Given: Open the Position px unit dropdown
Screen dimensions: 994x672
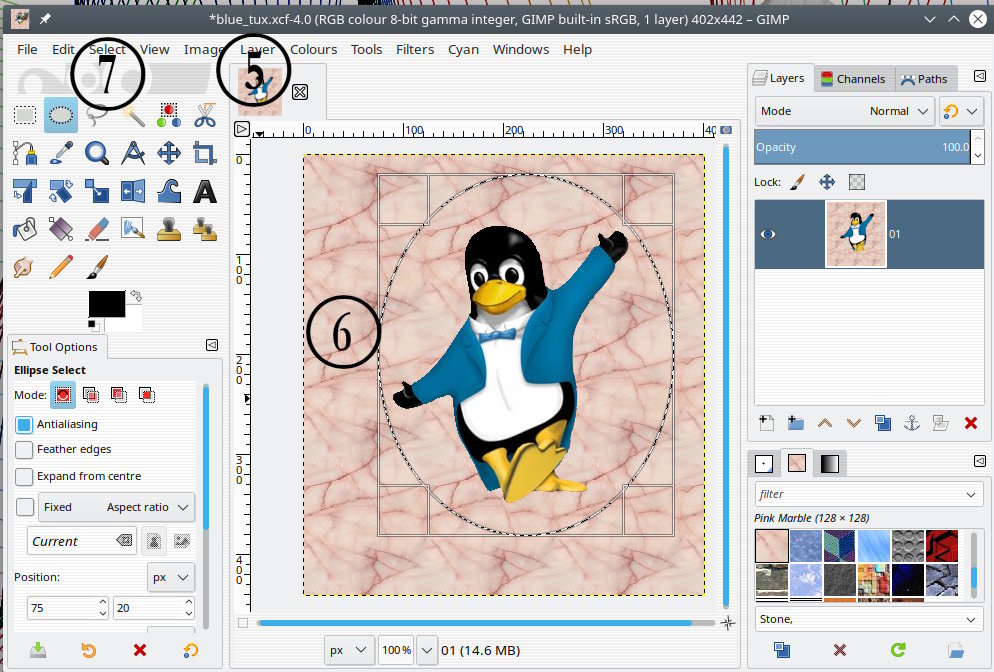Looking at the screenshot, I should pos(171,578).
